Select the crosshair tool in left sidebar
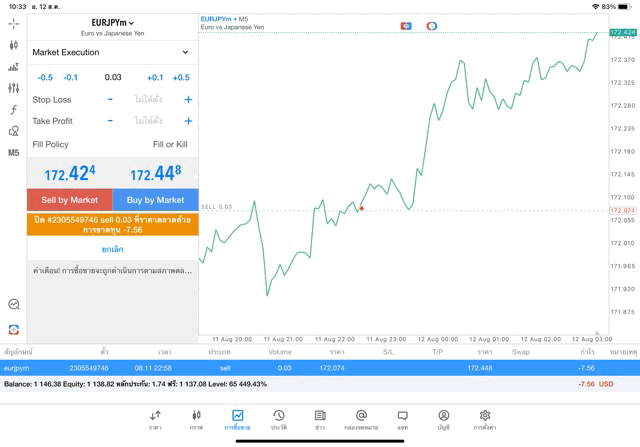 pyautogui.click(x=14, y=23)
